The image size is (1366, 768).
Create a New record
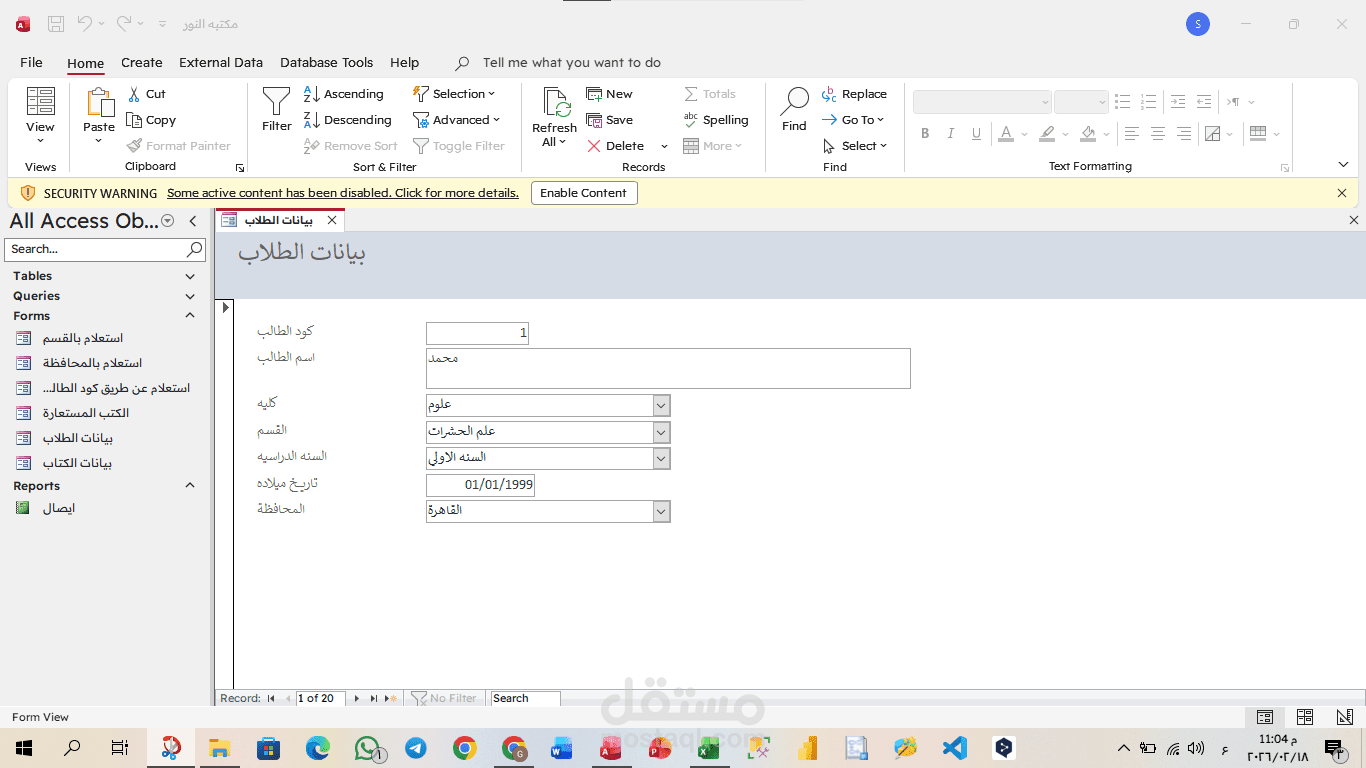(609, 94)
